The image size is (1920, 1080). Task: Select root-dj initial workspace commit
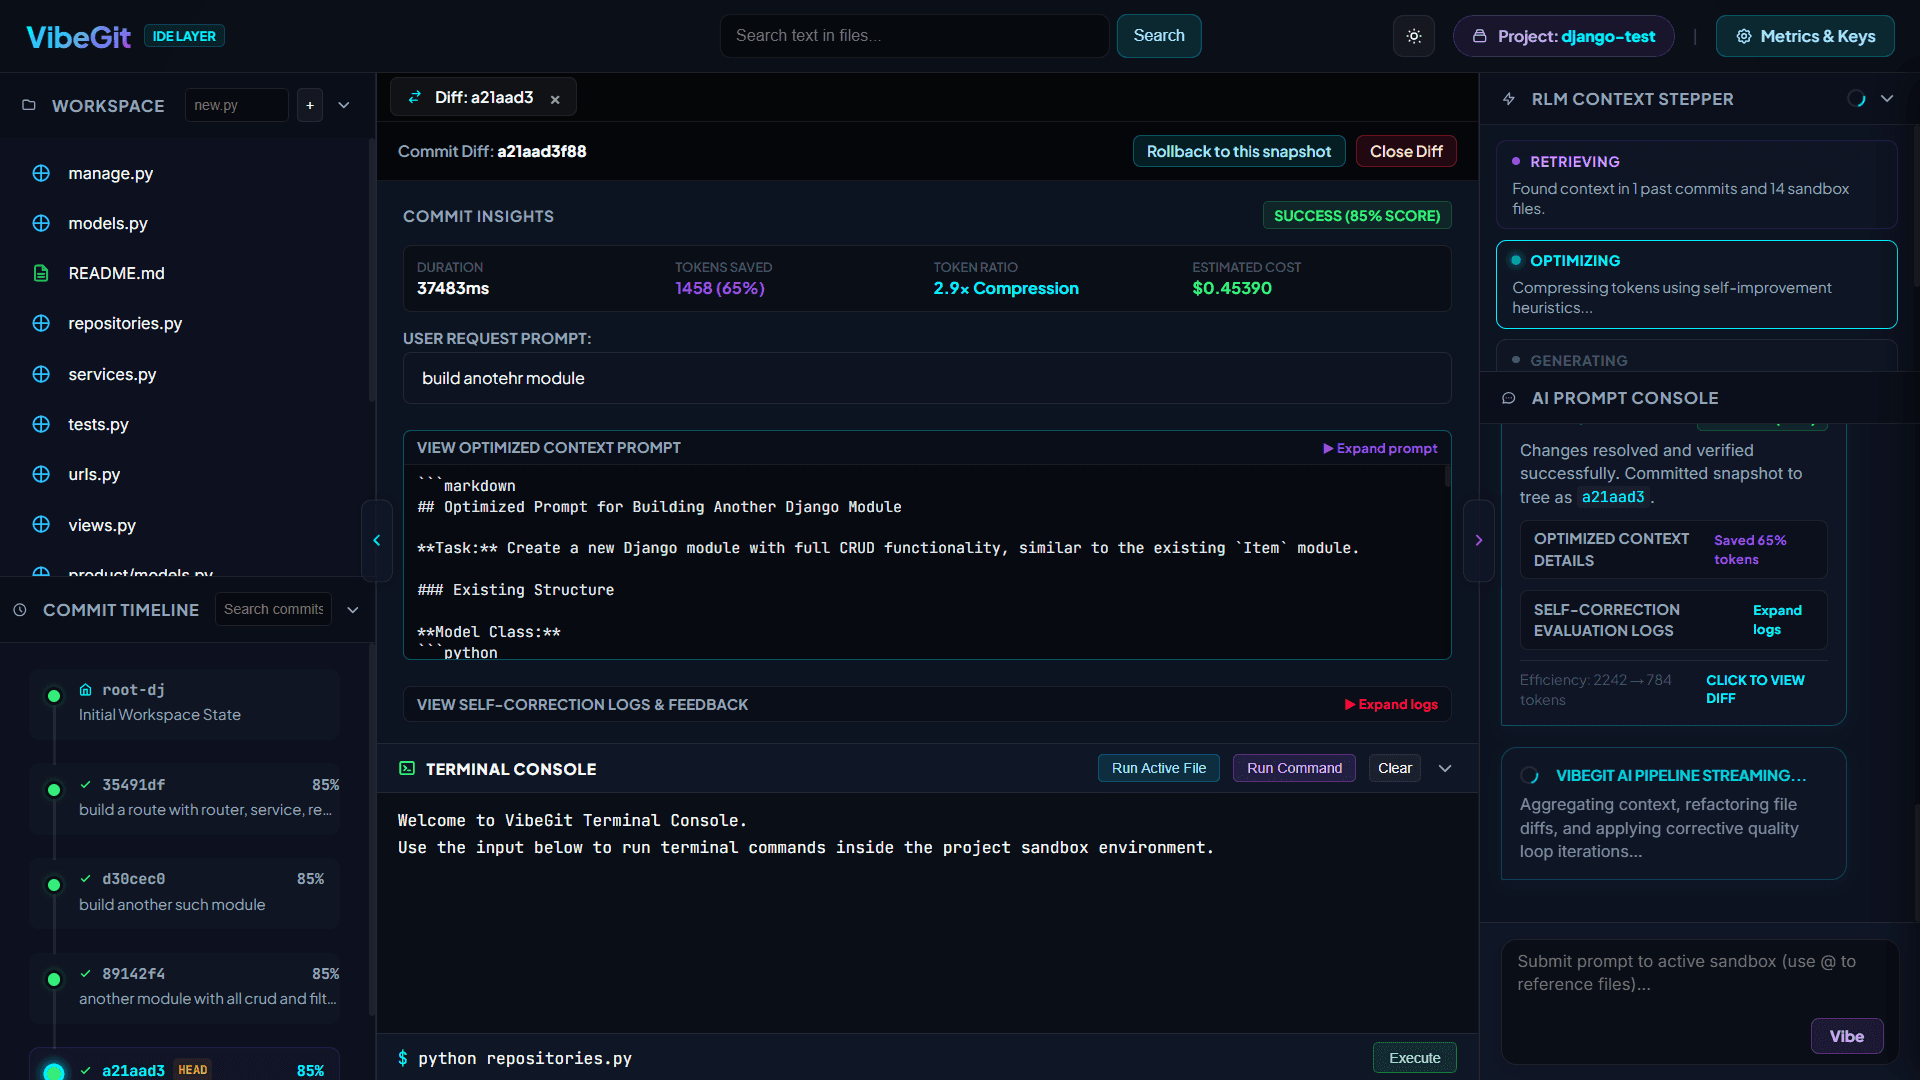[184, 703]
